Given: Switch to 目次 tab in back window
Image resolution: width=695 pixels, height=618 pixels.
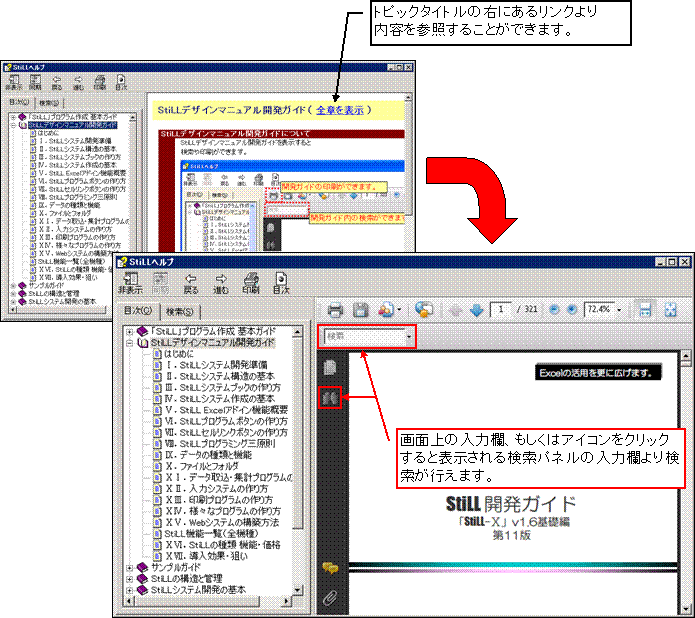Looking at the screenshot, I should pos(19,102).
